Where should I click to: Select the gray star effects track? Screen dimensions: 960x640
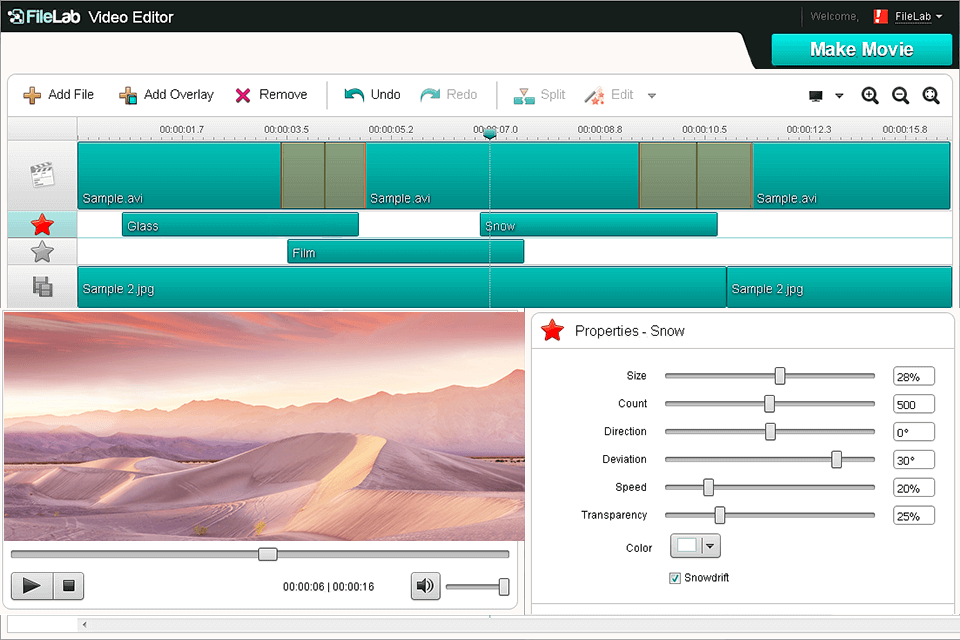42,252
